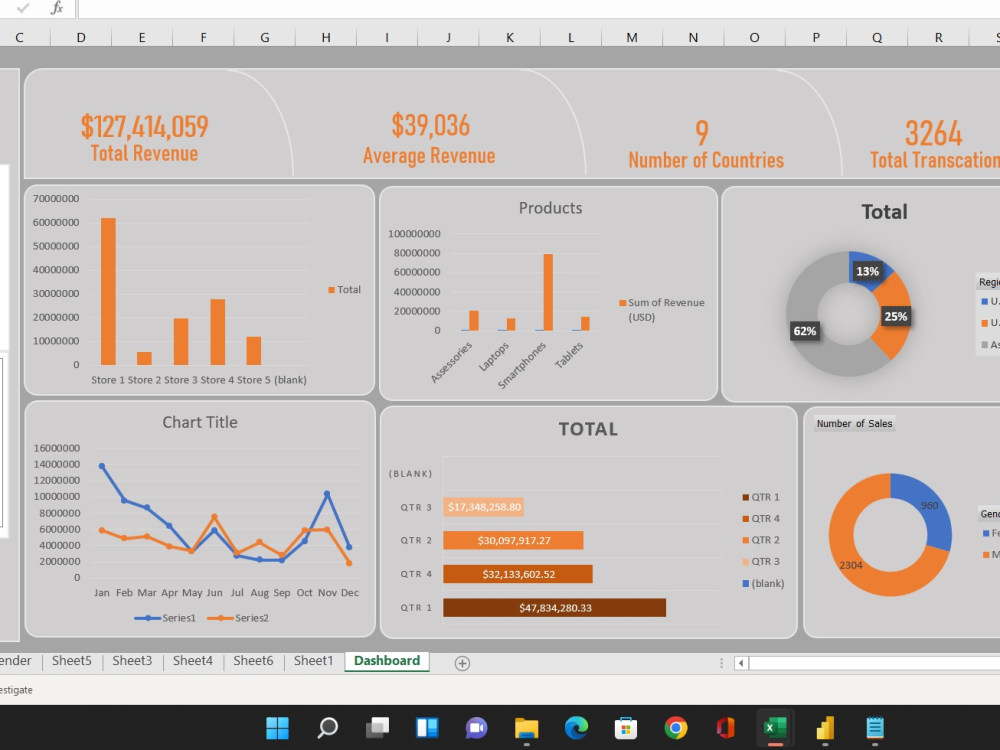Click the Insert Function fx icon
The height and width of the screenshot is (750, 1000).
[x=57, y=8]
